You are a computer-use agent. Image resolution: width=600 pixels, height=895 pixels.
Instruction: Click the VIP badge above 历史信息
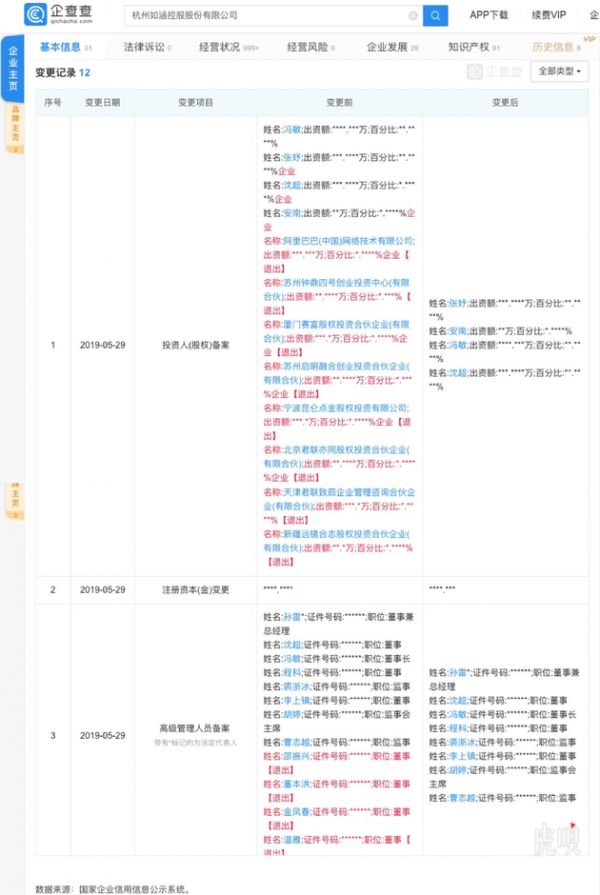589,38
